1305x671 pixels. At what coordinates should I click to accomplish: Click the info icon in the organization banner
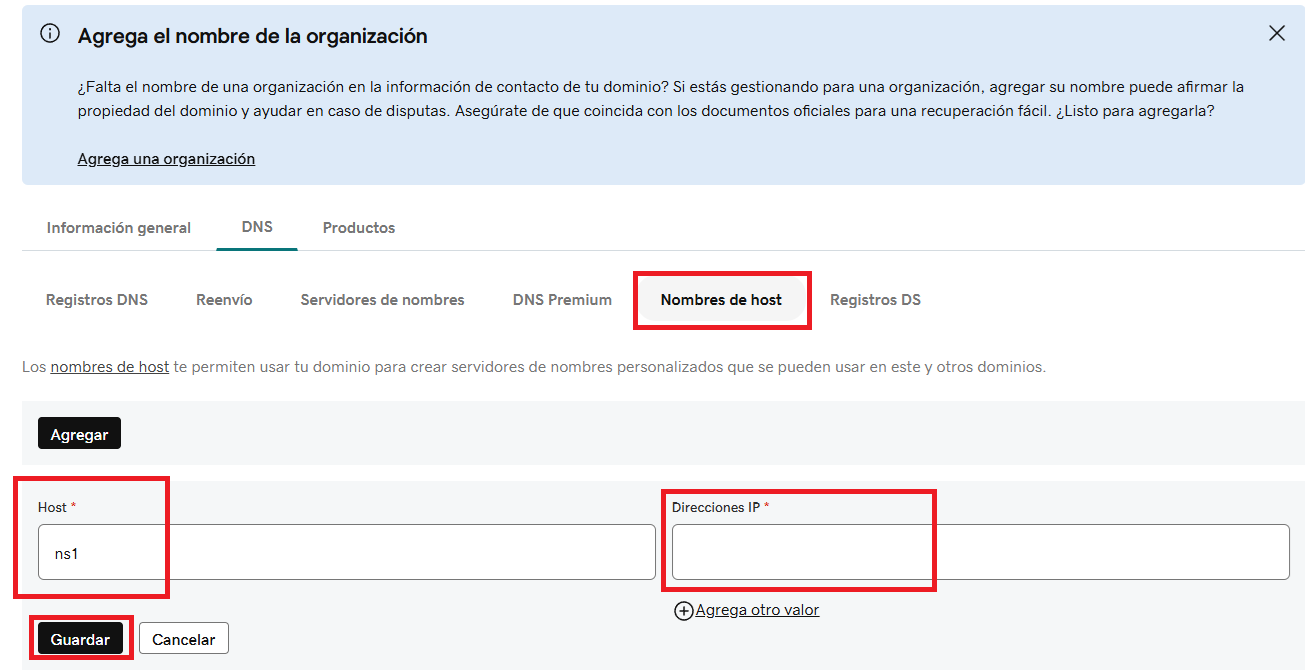pos(50,34)
